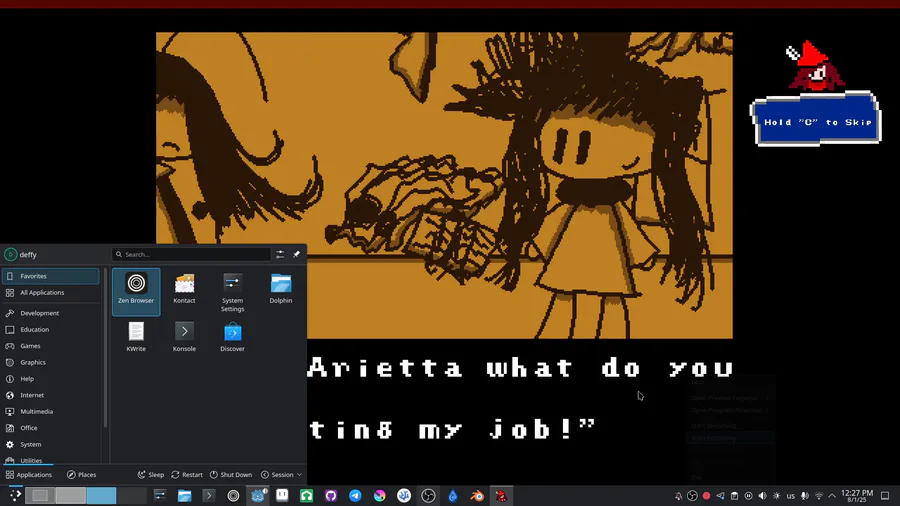Image resolution: width=900 pixels, height=506 pixels.
Task: Open the colorful circle app in taskbar
Action: click(x=379, y=496)
